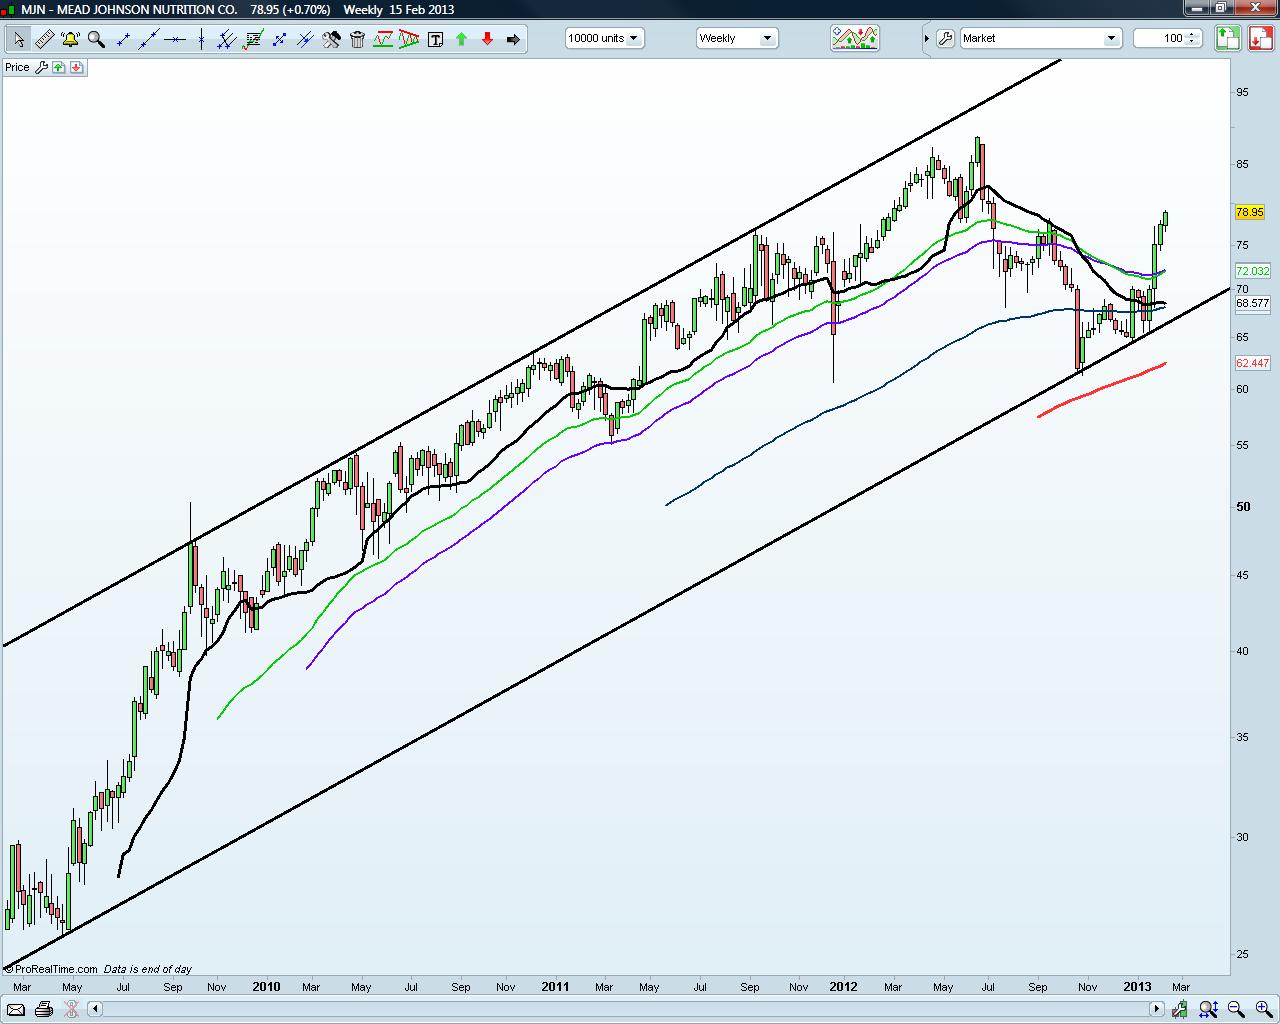Click the green 72.032 moving average label

(x=1252, y=271)
